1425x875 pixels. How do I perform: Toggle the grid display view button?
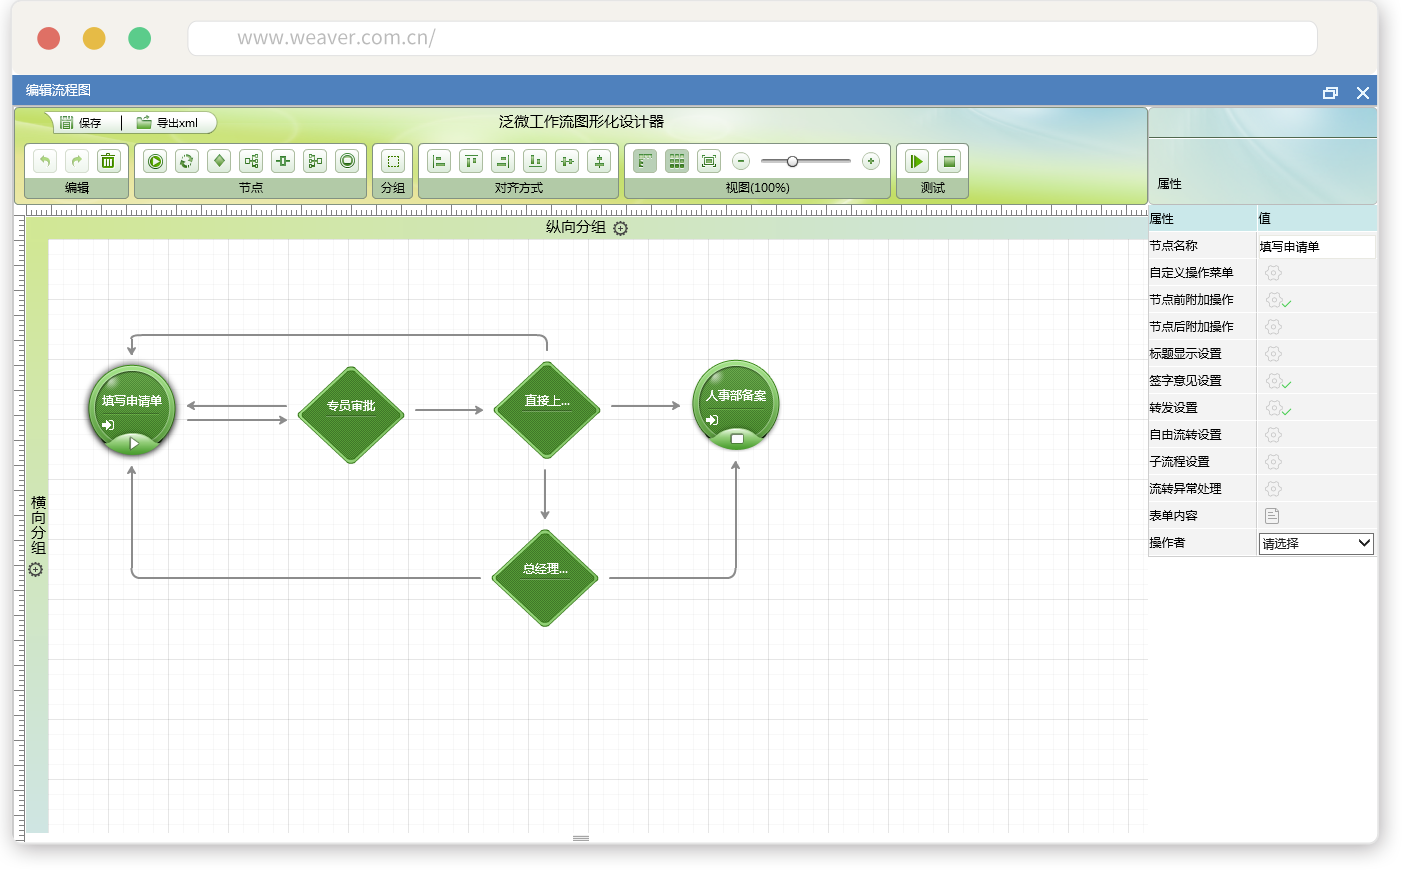click(677, 161)
